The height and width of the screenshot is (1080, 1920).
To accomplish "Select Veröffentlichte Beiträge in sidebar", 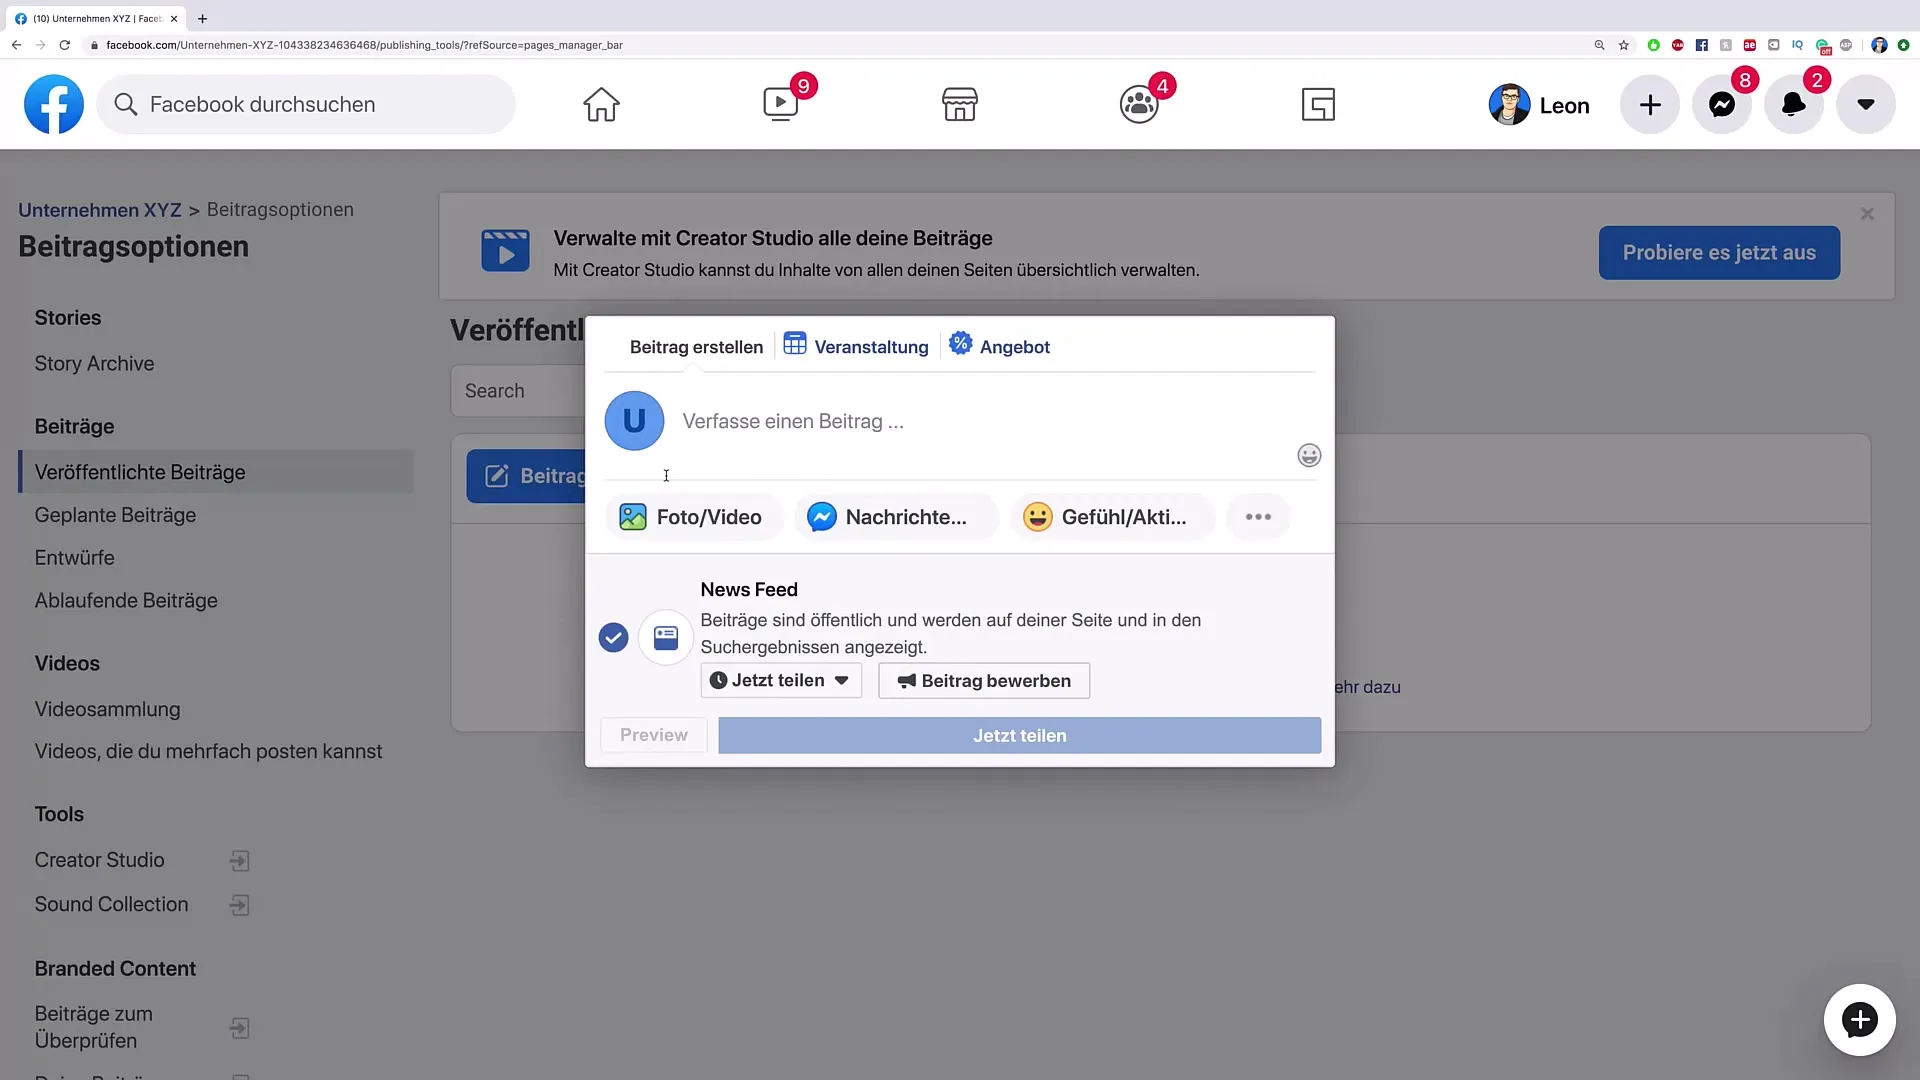I will [216, 472].
